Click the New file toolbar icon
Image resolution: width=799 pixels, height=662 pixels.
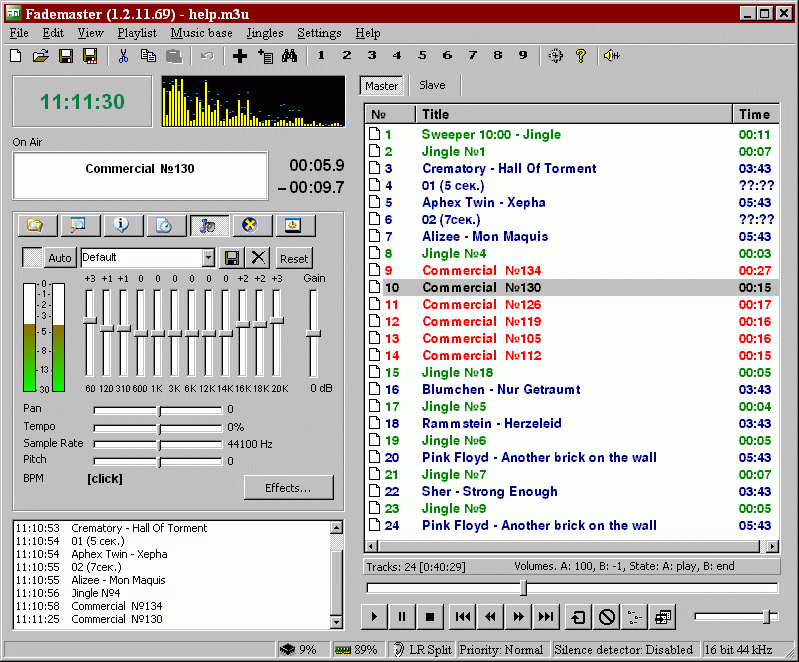click(16, 56)
